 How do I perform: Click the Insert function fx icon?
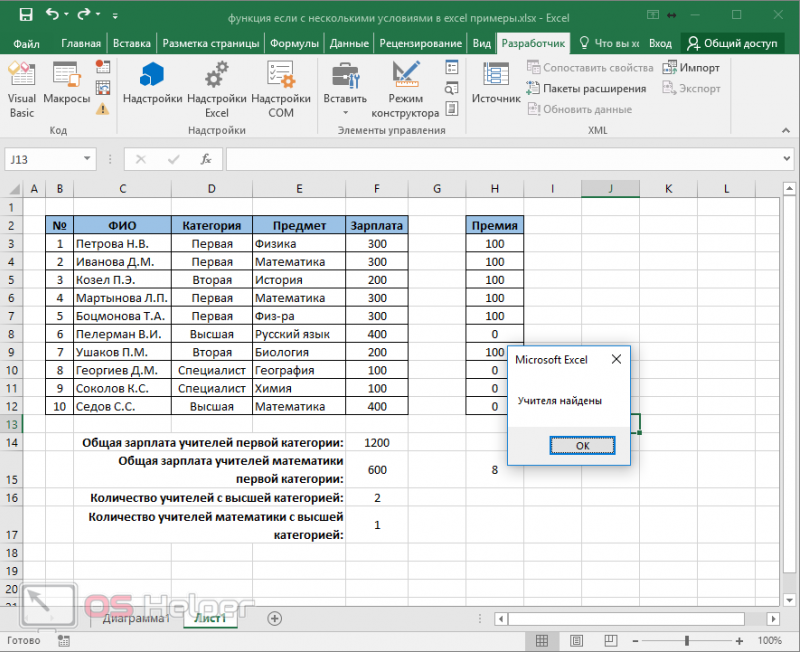[x=206, y=159]
